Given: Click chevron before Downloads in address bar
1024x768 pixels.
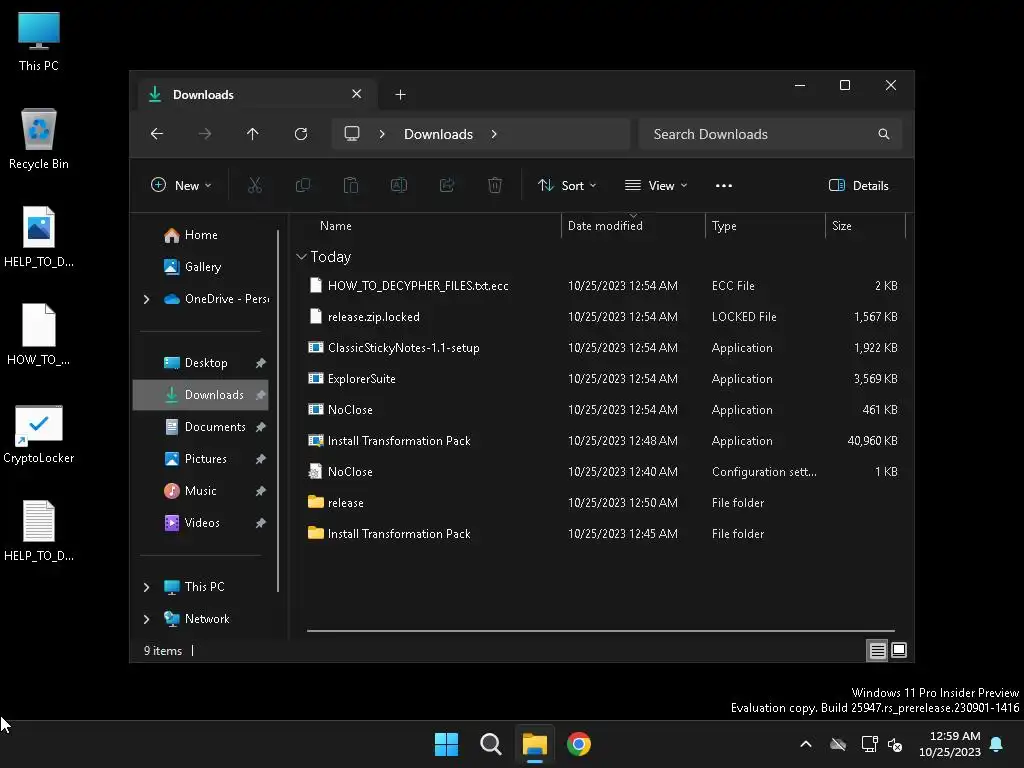Looking at the screenshot, I should click(382, 134).
